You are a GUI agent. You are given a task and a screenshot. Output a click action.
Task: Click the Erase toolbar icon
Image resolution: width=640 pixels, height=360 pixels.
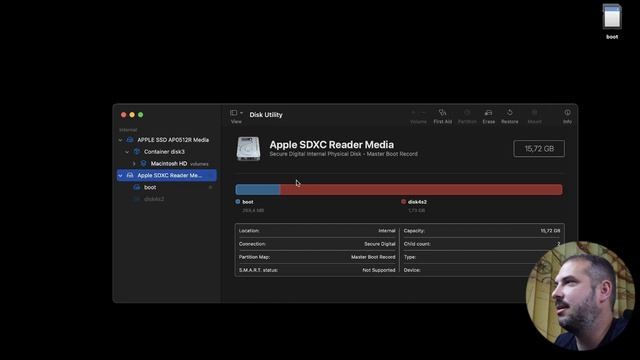[488, 113]
